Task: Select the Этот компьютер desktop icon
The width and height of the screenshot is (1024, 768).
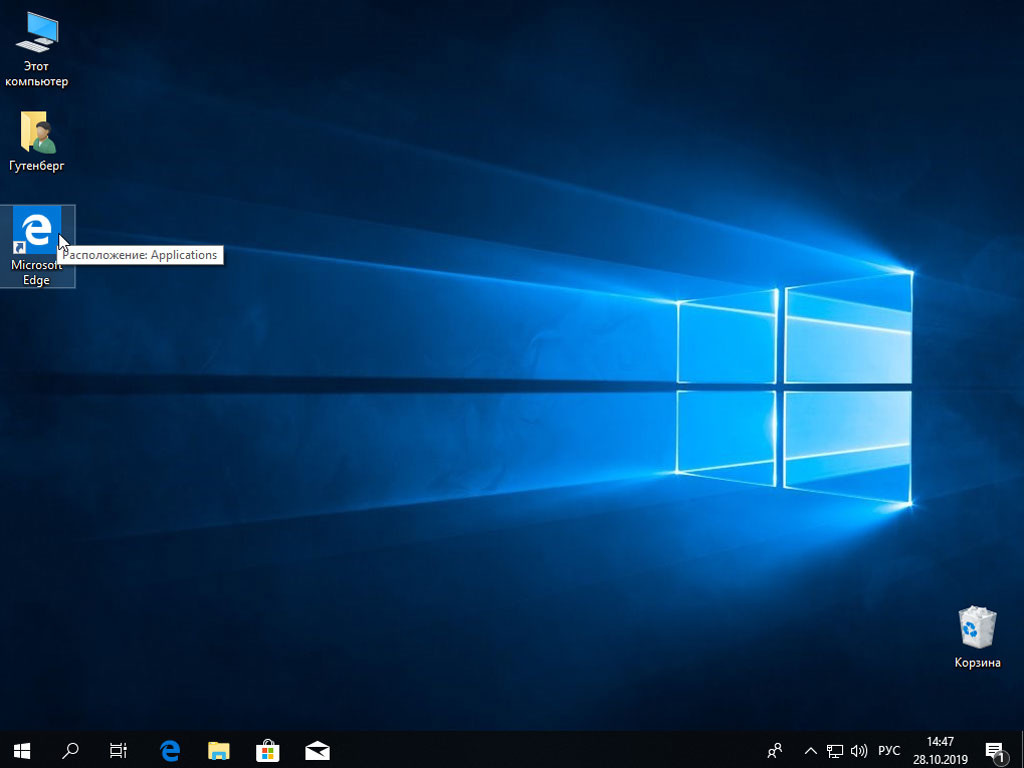Action: point(37,50)
